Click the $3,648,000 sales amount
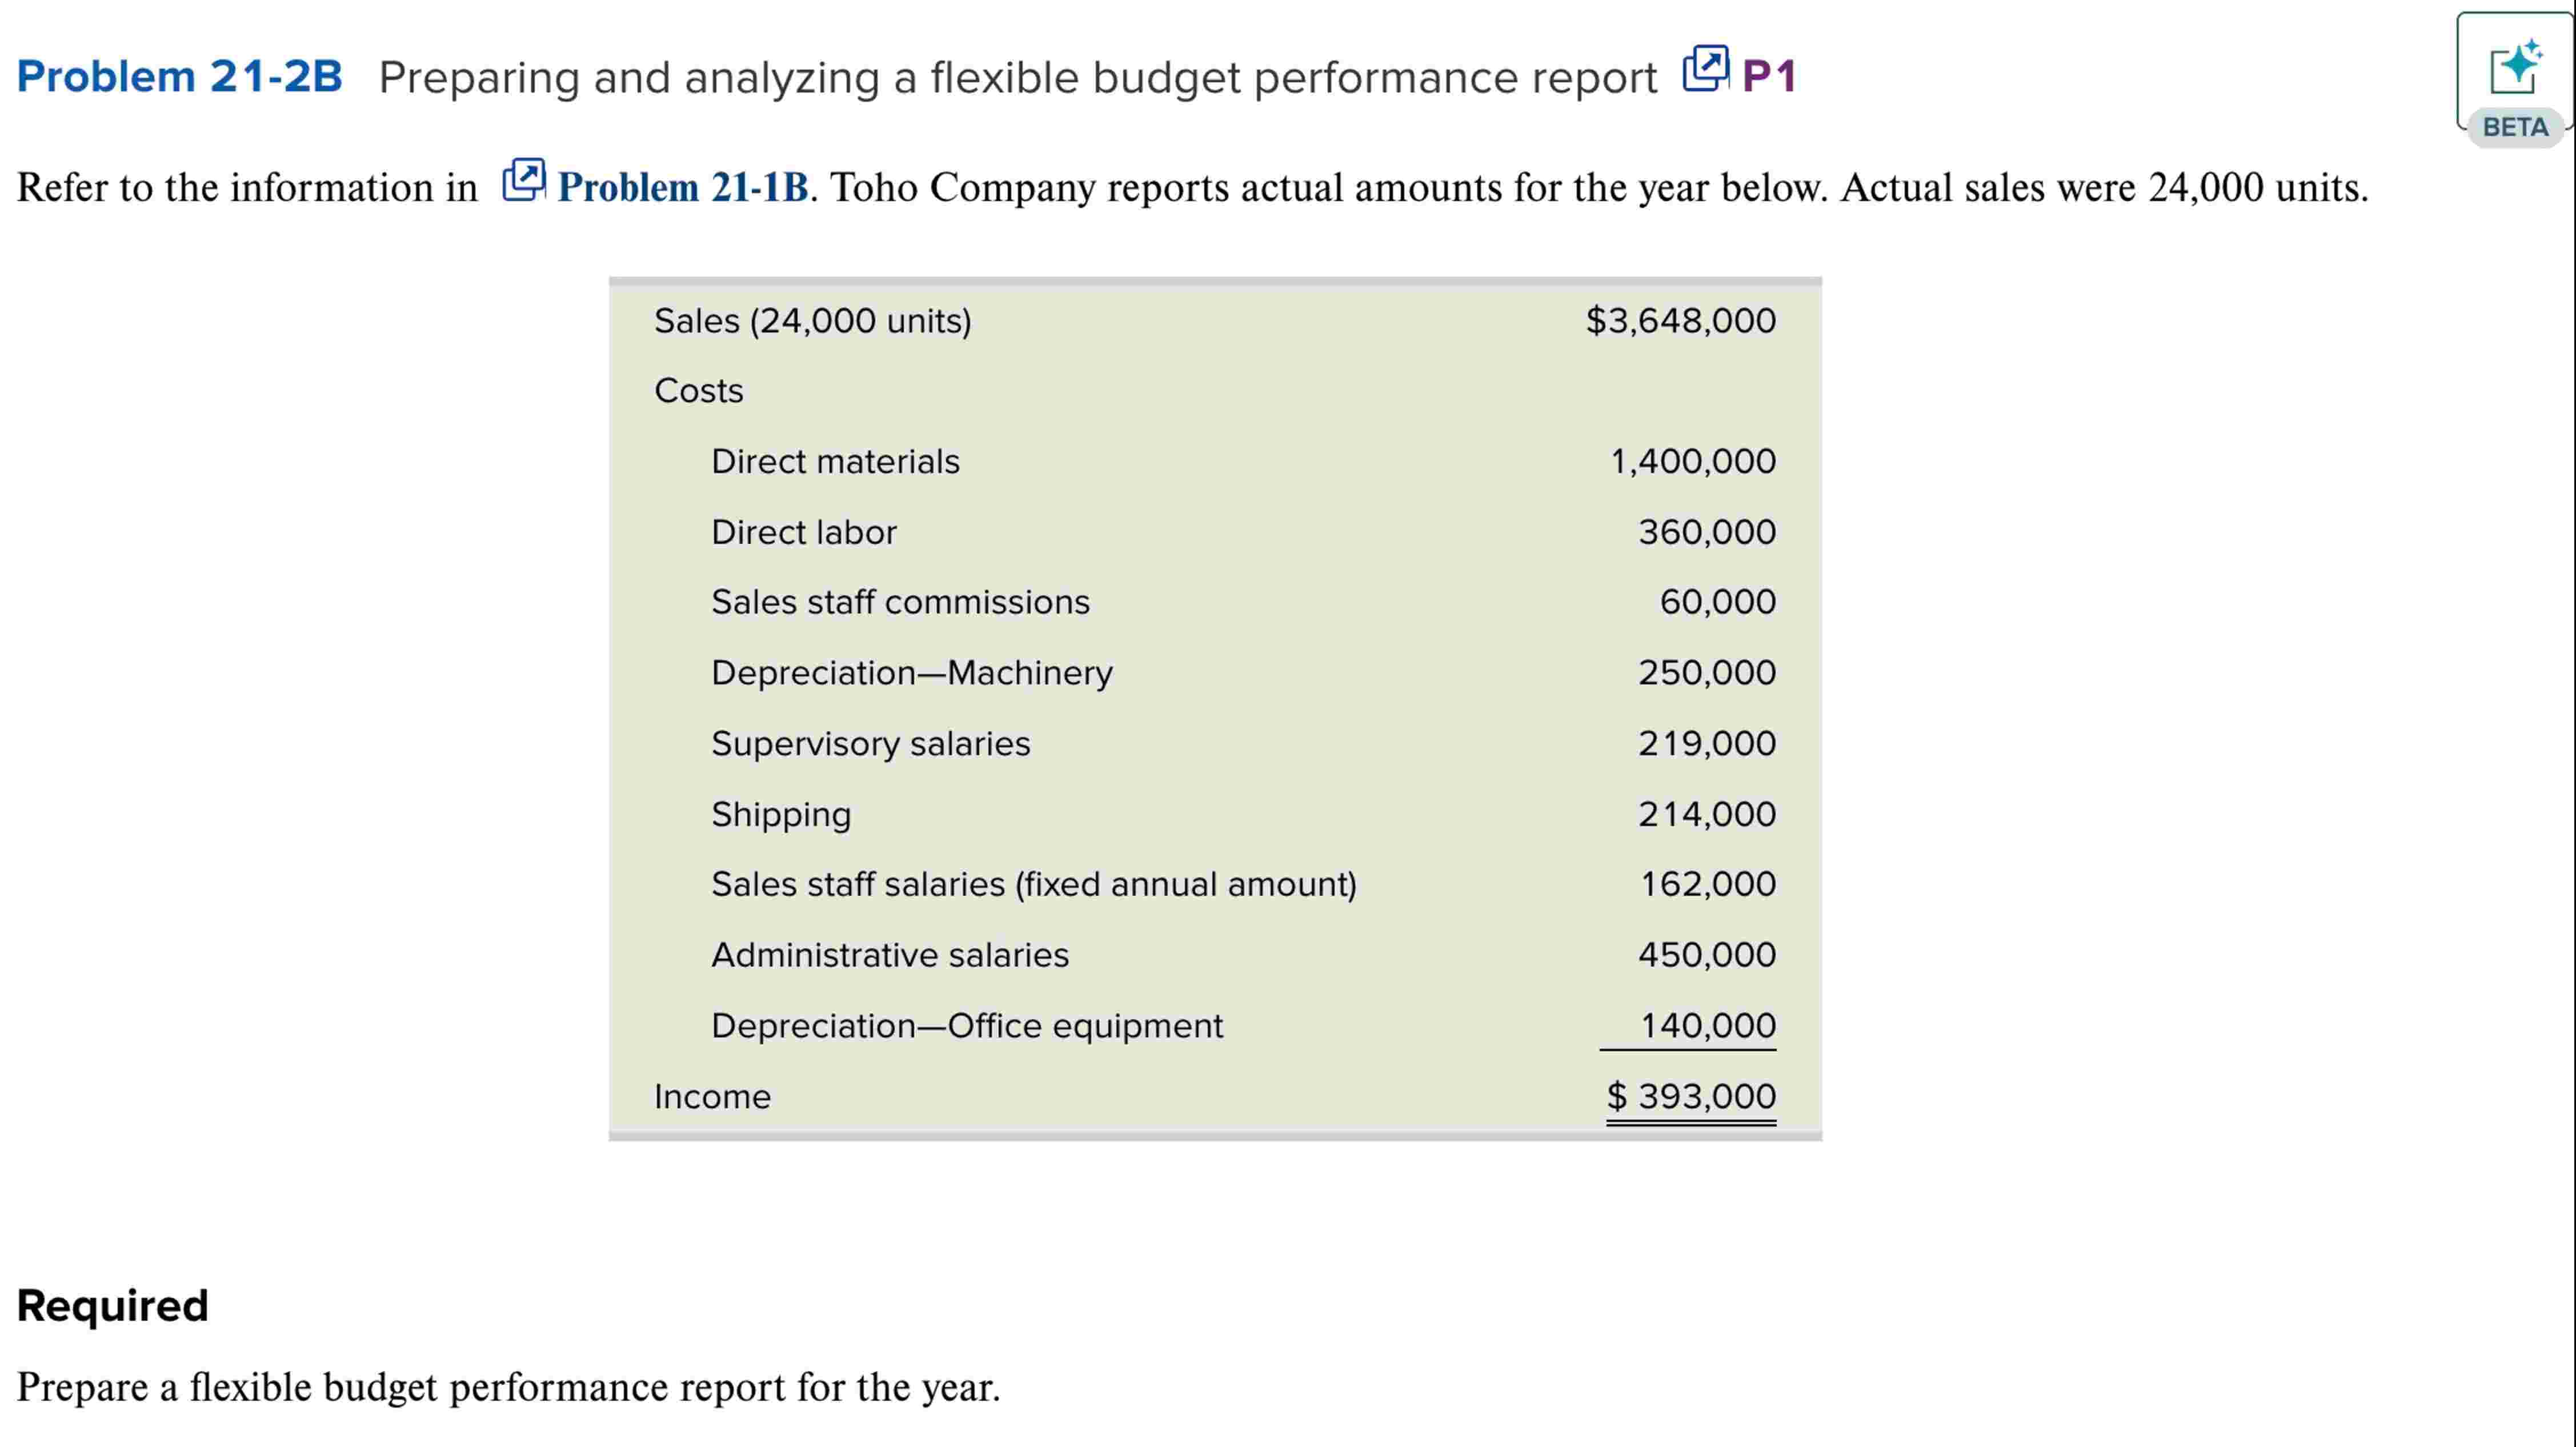 (x=1680, y=321)
